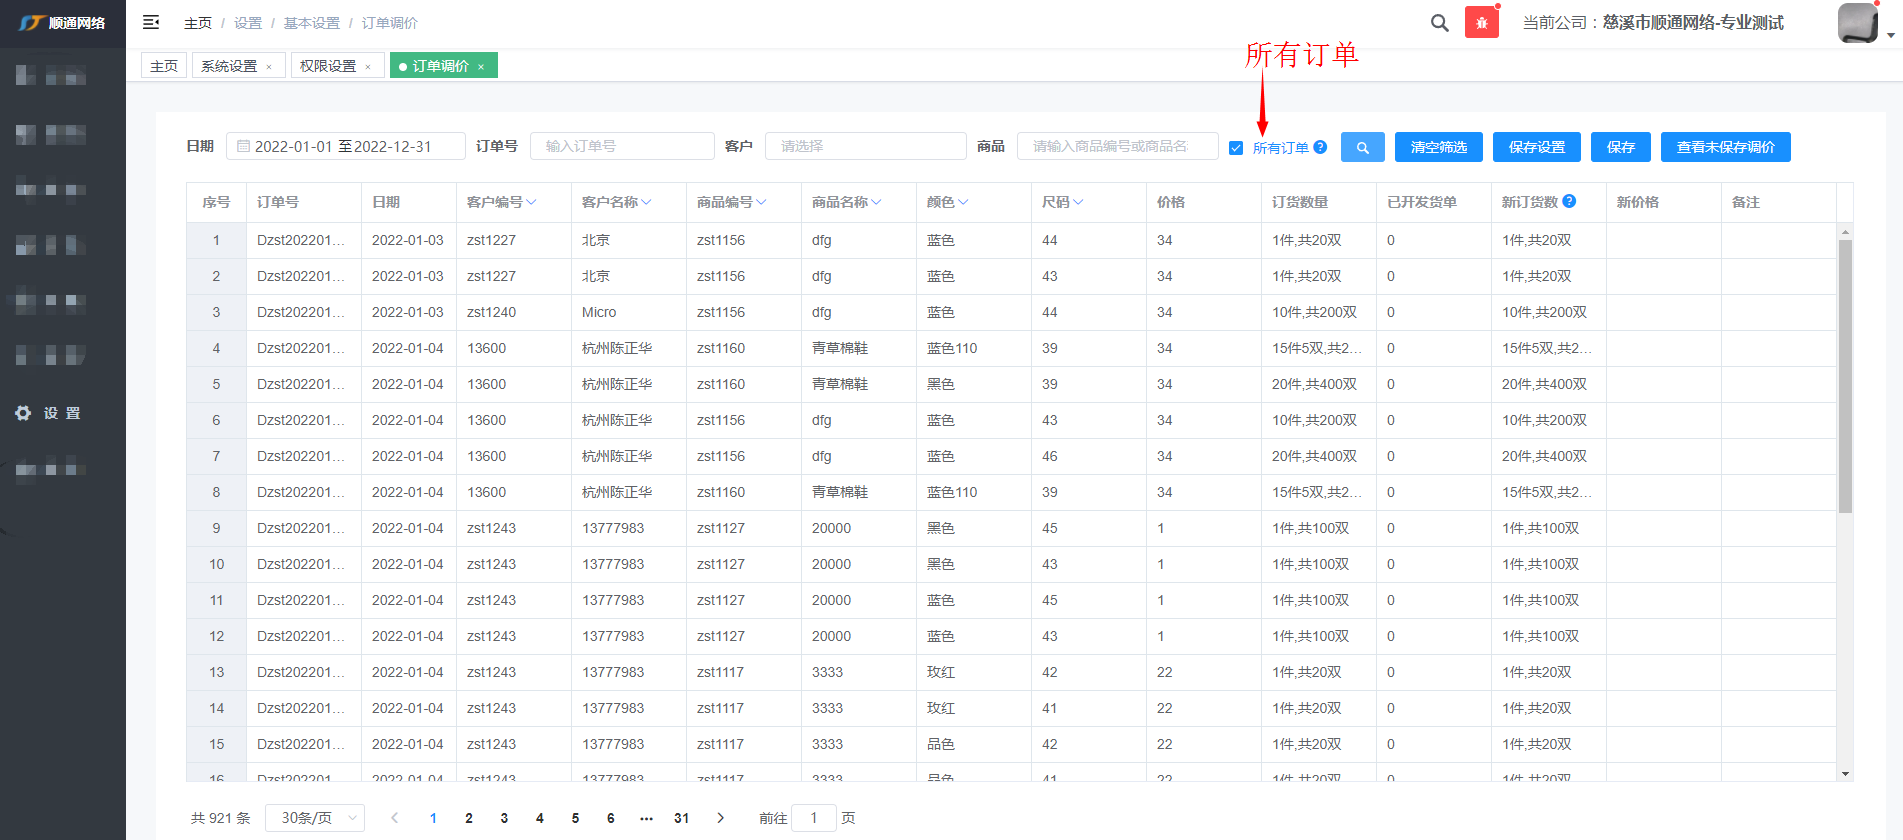Click the red notification bug icon

click(x=1481, y=22)
